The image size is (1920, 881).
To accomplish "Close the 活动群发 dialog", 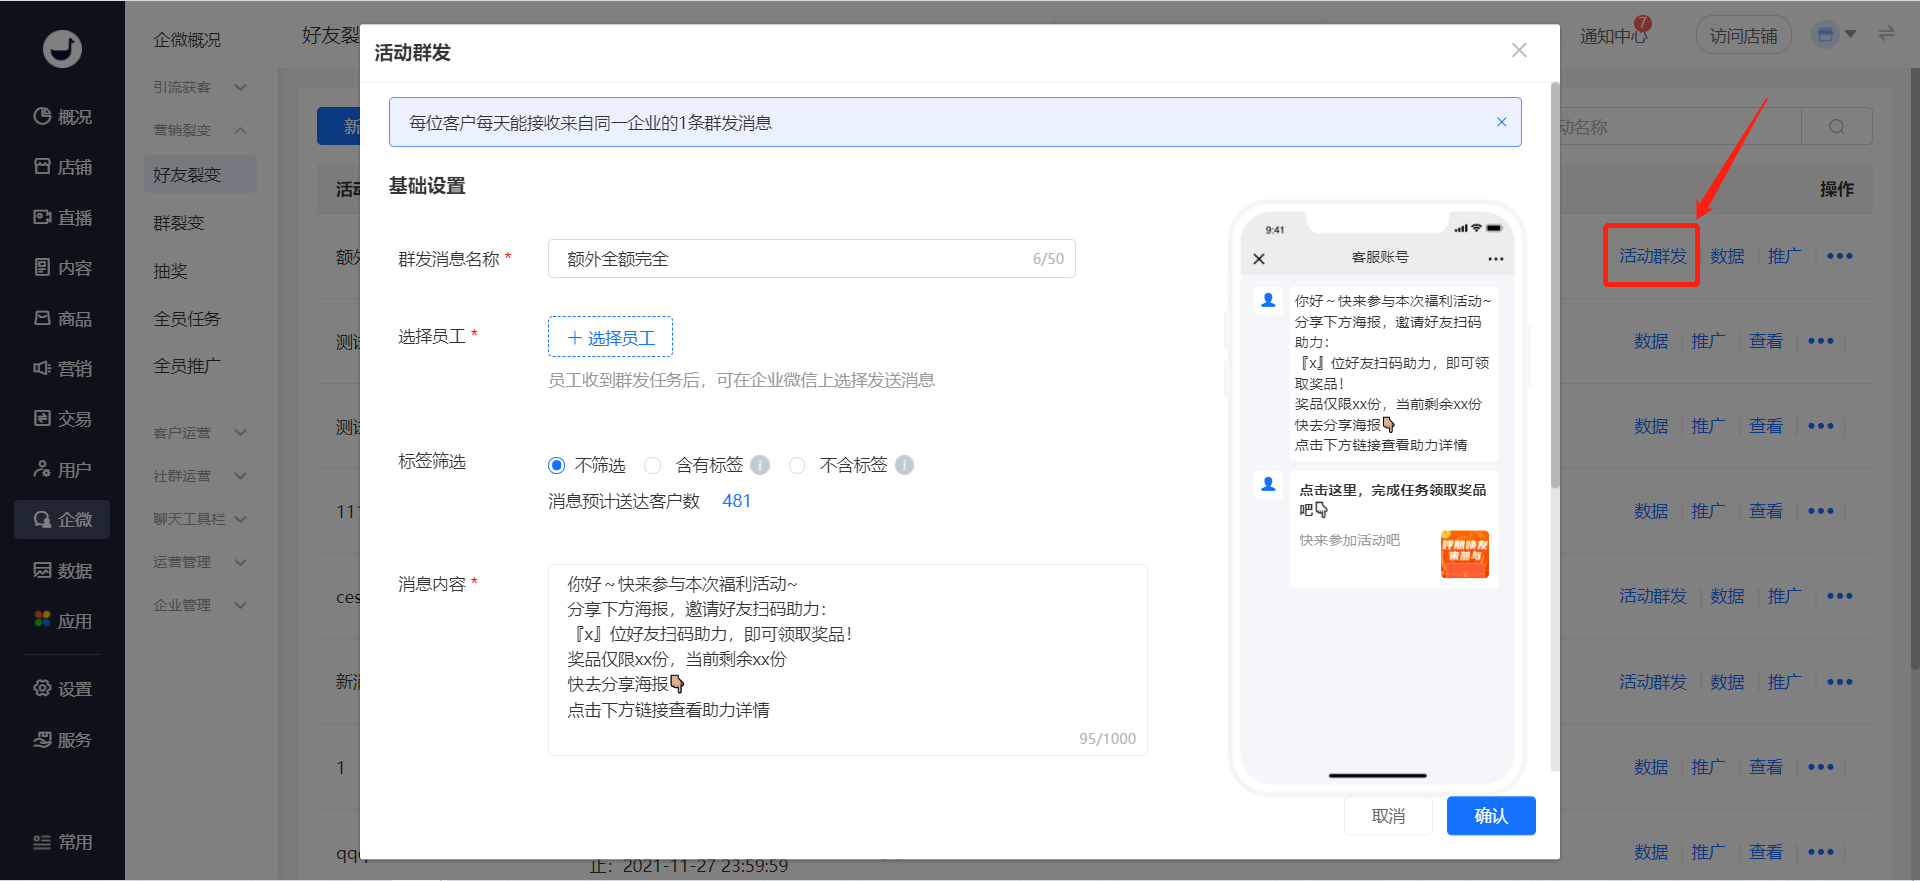I will point(1519,50).
